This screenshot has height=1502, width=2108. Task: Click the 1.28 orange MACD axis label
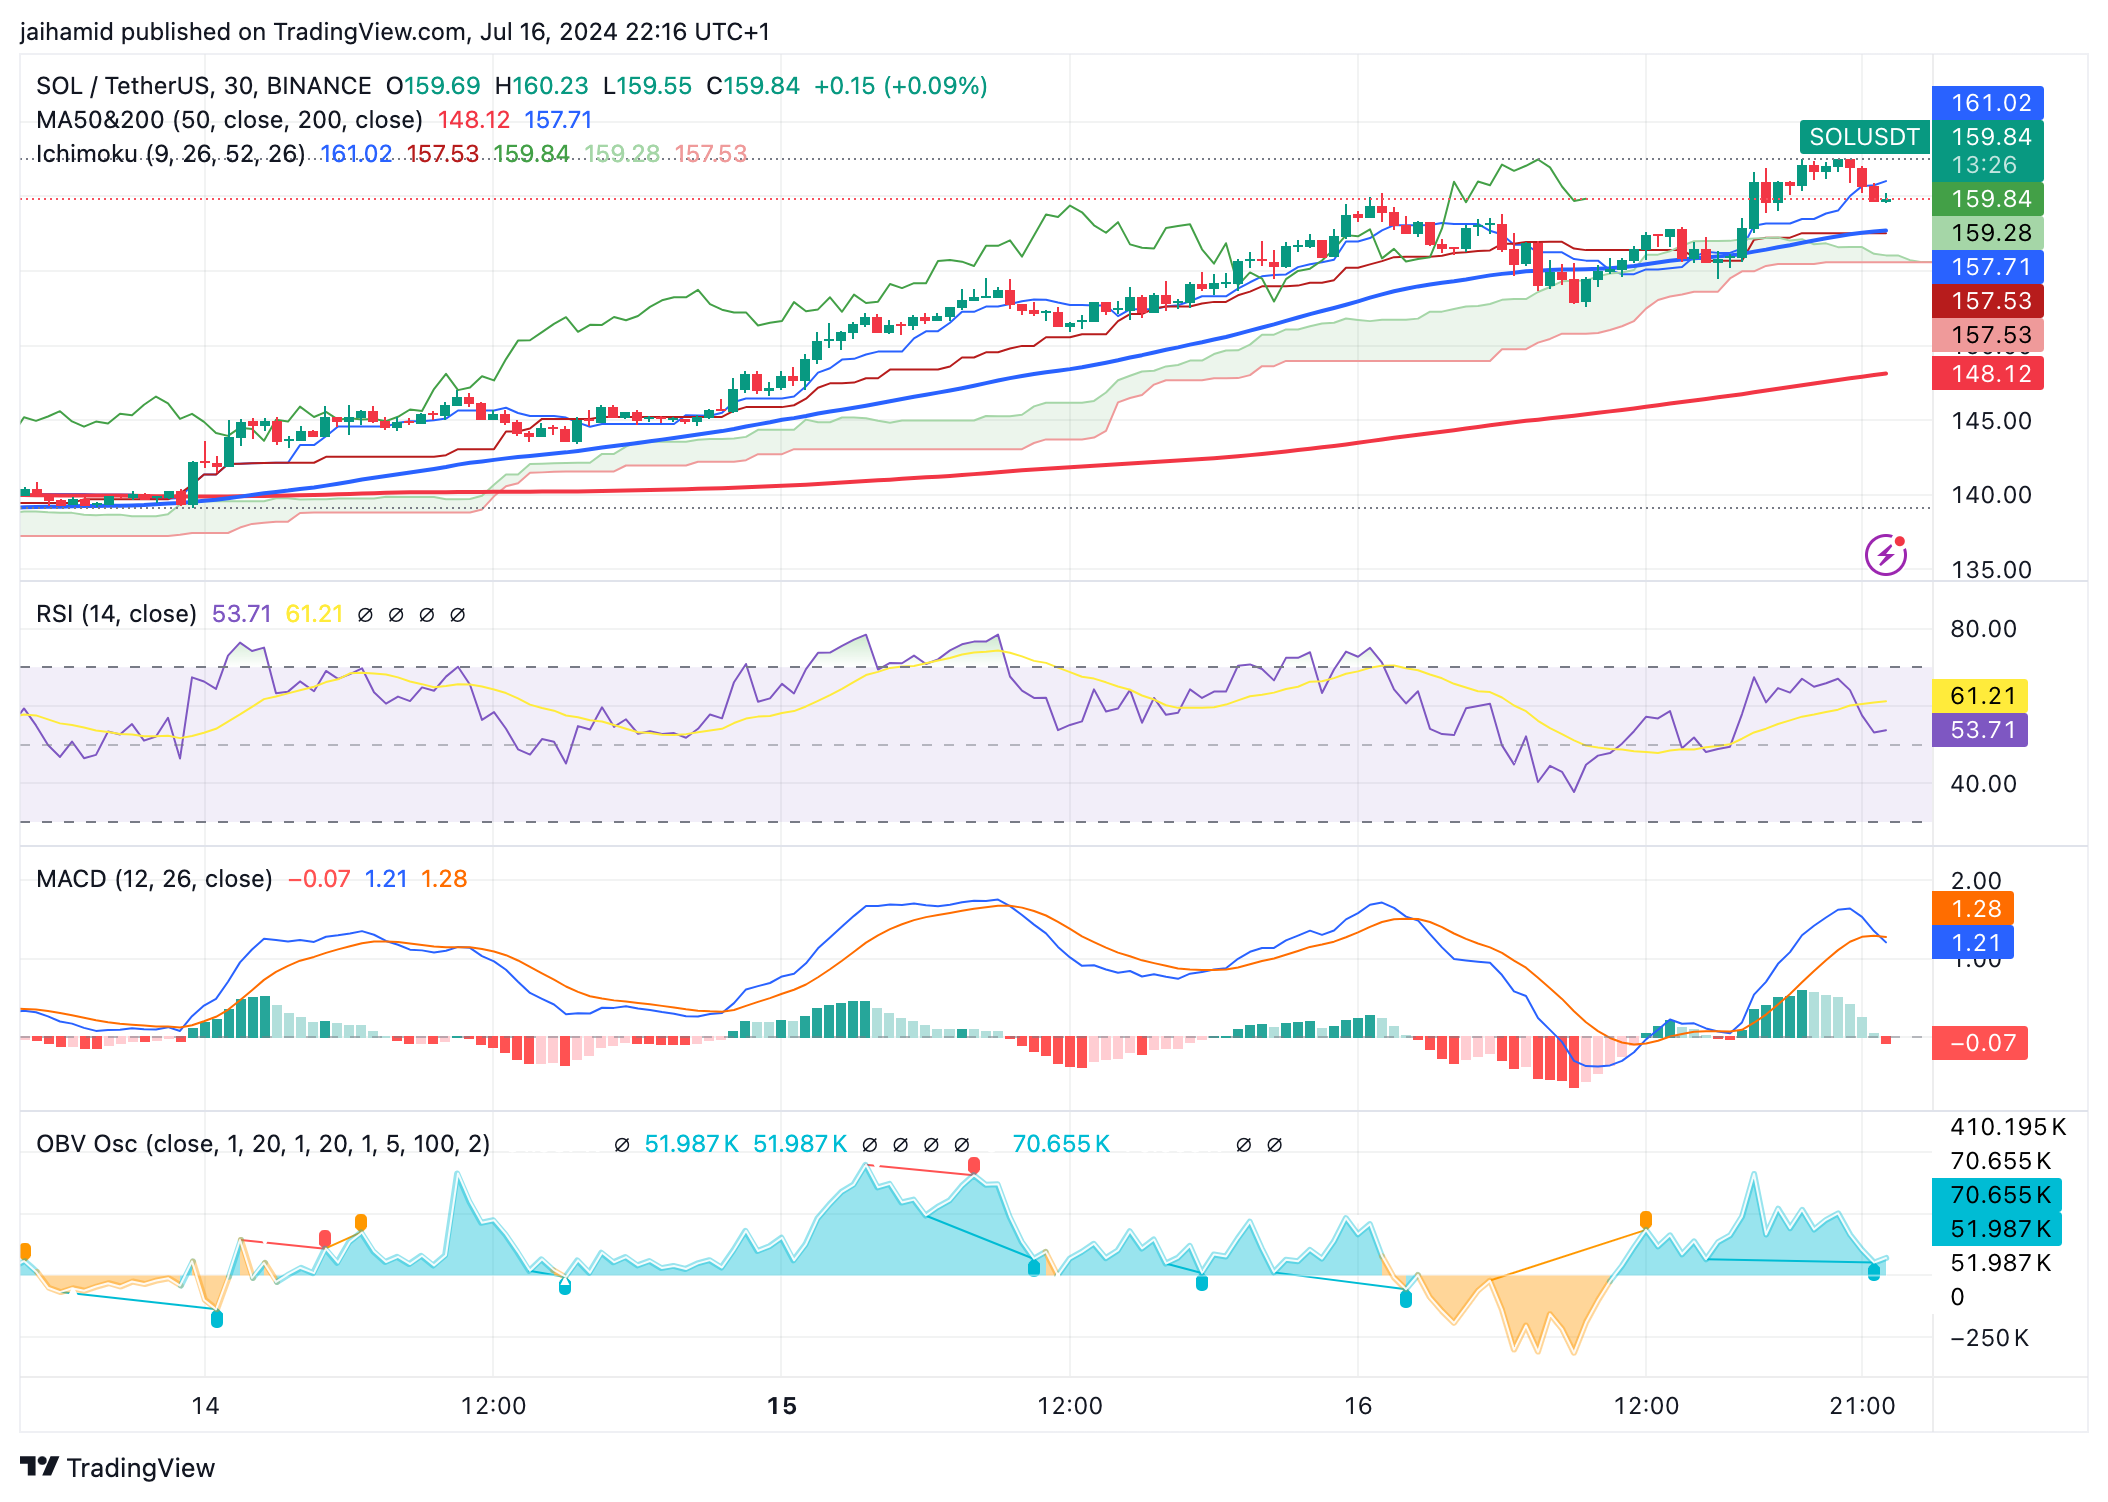1973,909
